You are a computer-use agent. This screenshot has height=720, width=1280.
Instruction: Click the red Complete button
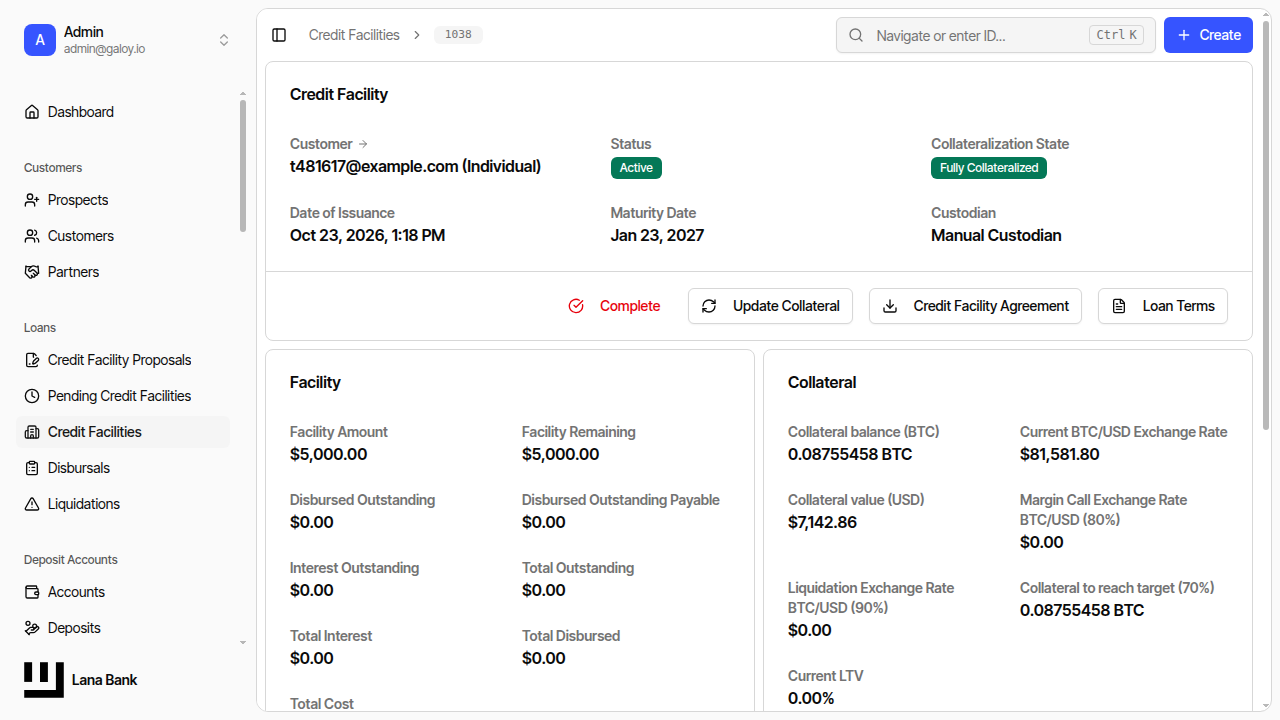pos(614,306)
